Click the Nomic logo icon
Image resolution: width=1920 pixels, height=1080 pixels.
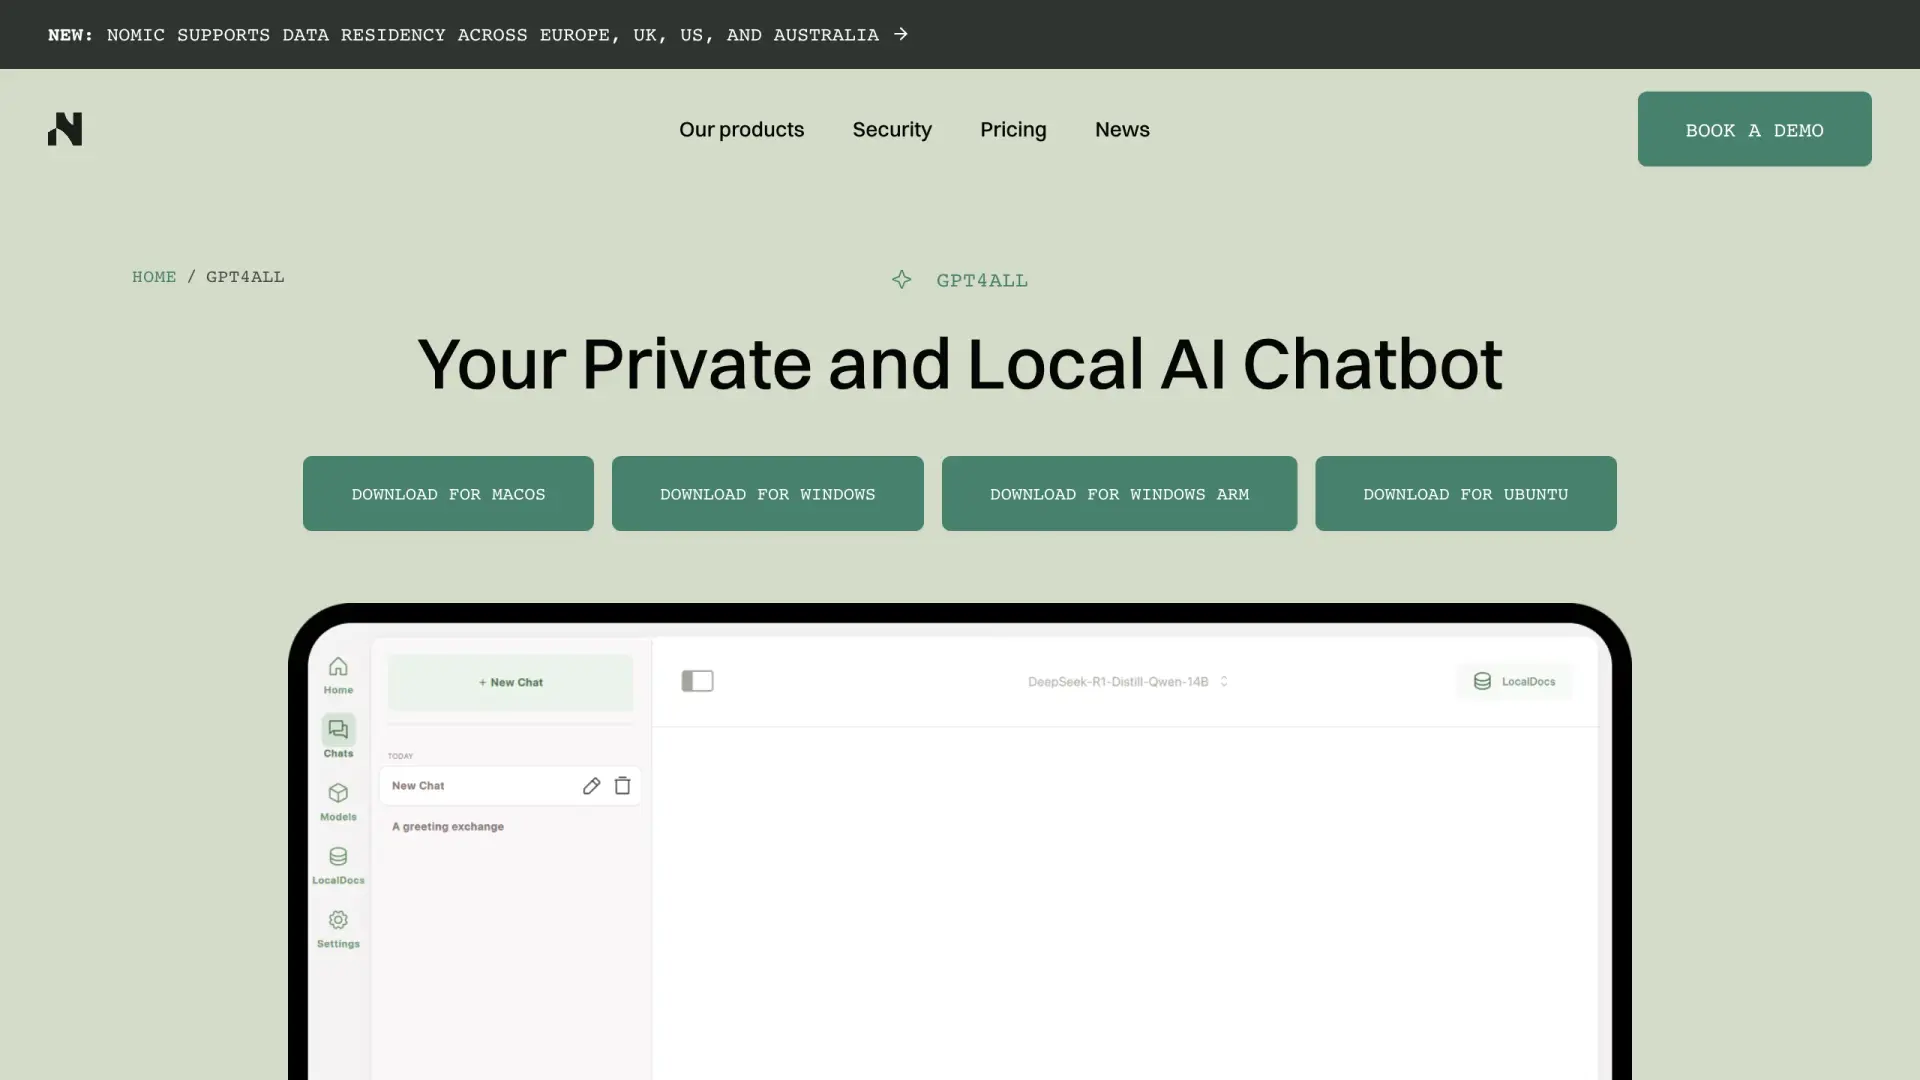coord(65,129)
